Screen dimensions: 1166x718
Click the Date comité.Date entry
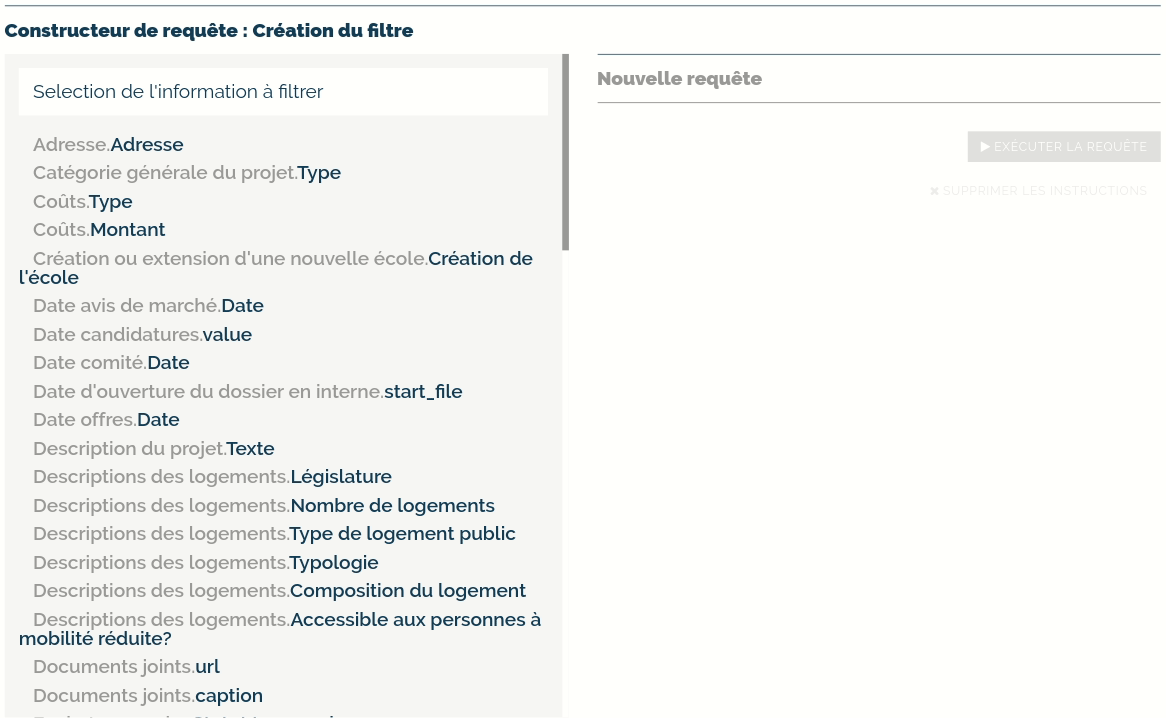tap(111, 363)
